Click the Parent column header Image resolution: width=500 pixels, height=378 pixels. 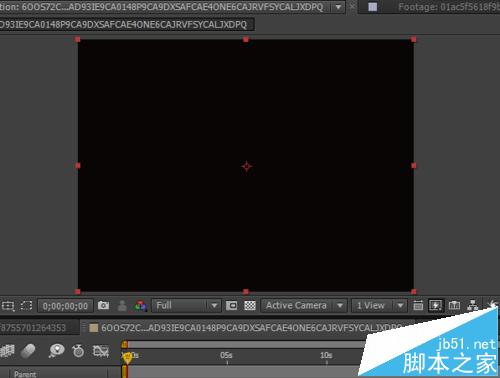25,374
